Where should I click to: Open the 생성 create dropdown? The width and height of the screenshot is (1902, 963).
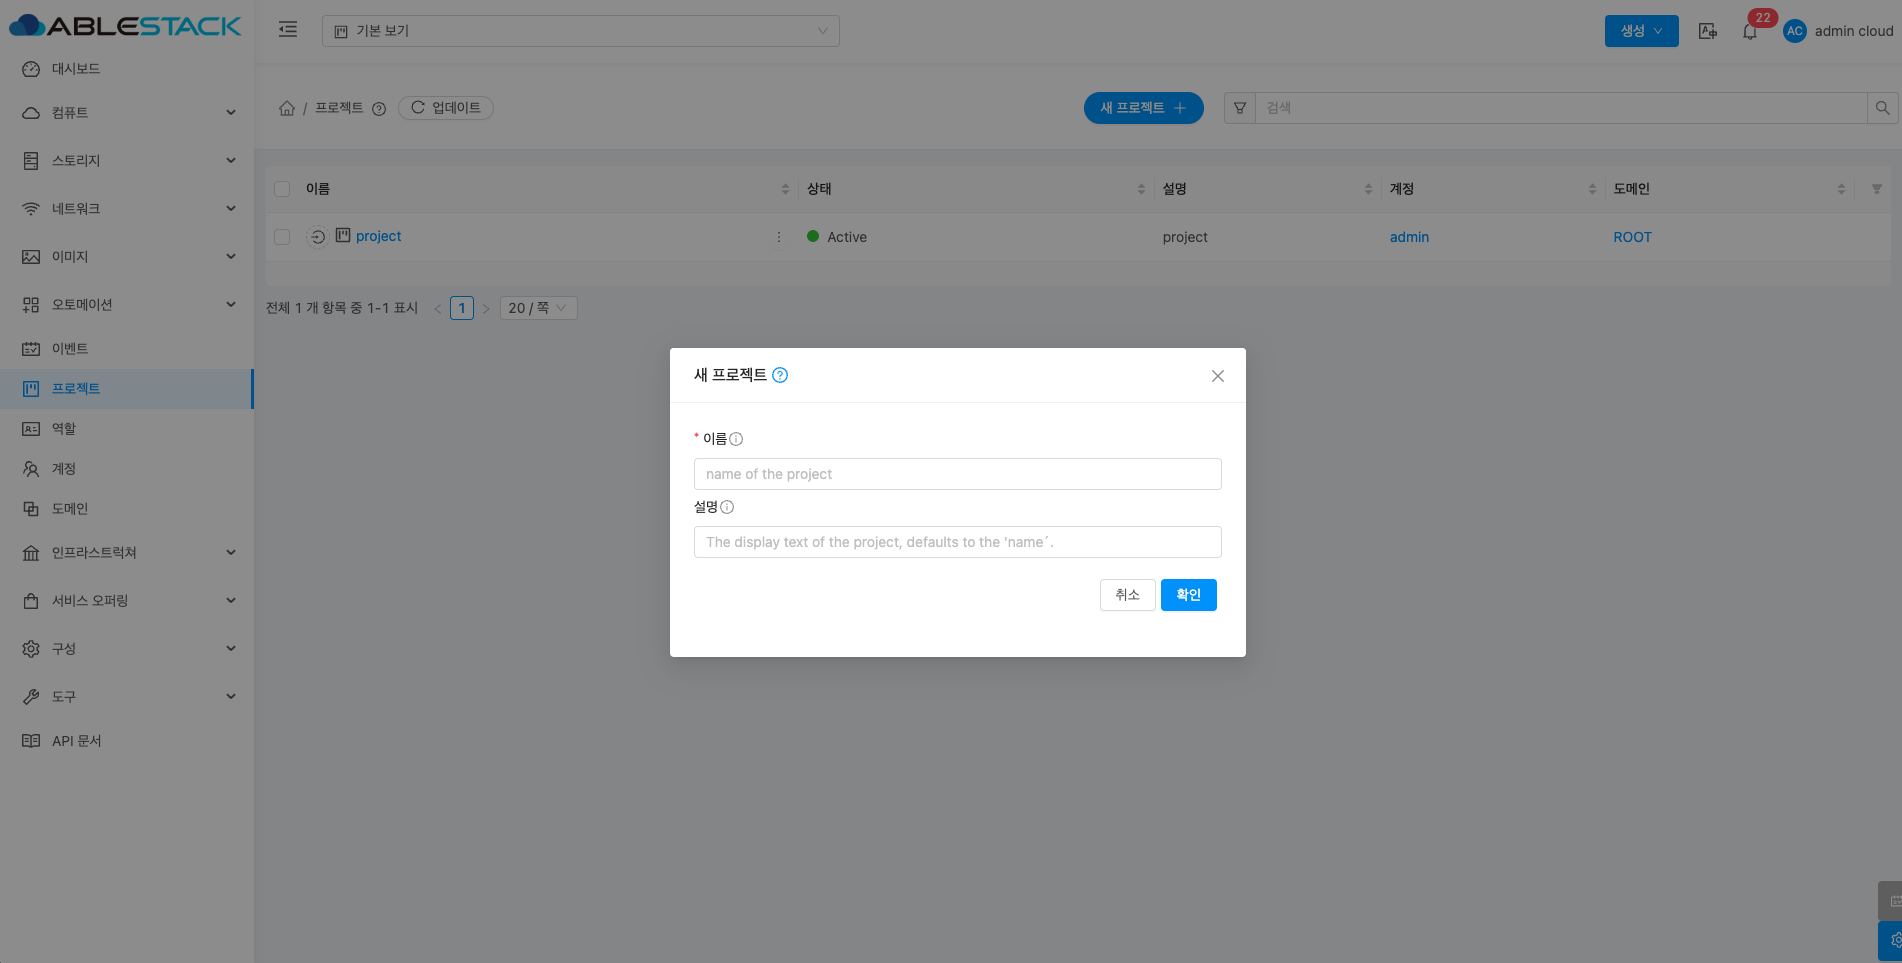[1642, 31]
